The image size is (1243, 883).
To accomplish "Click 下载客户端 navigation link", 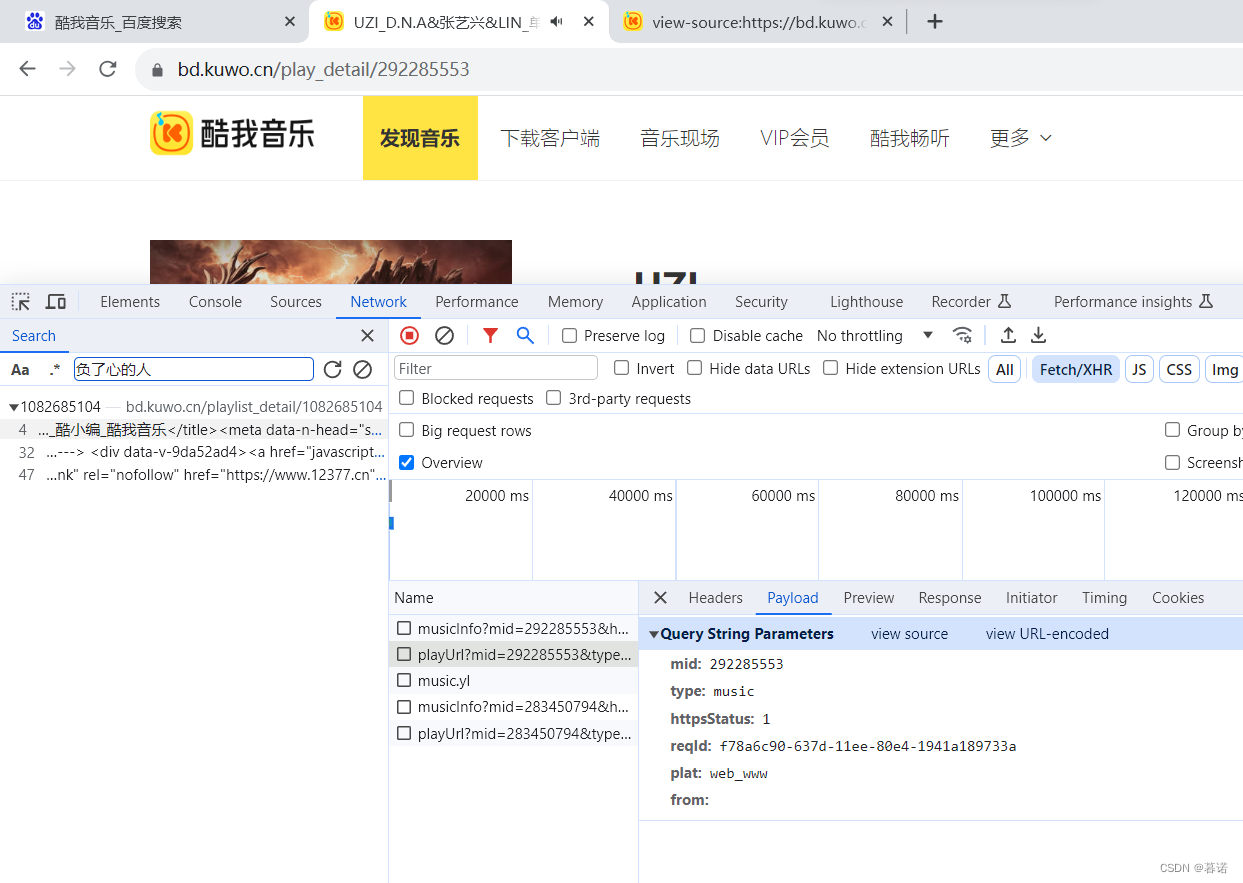I will pyautogui.click(x=550, y=138).
